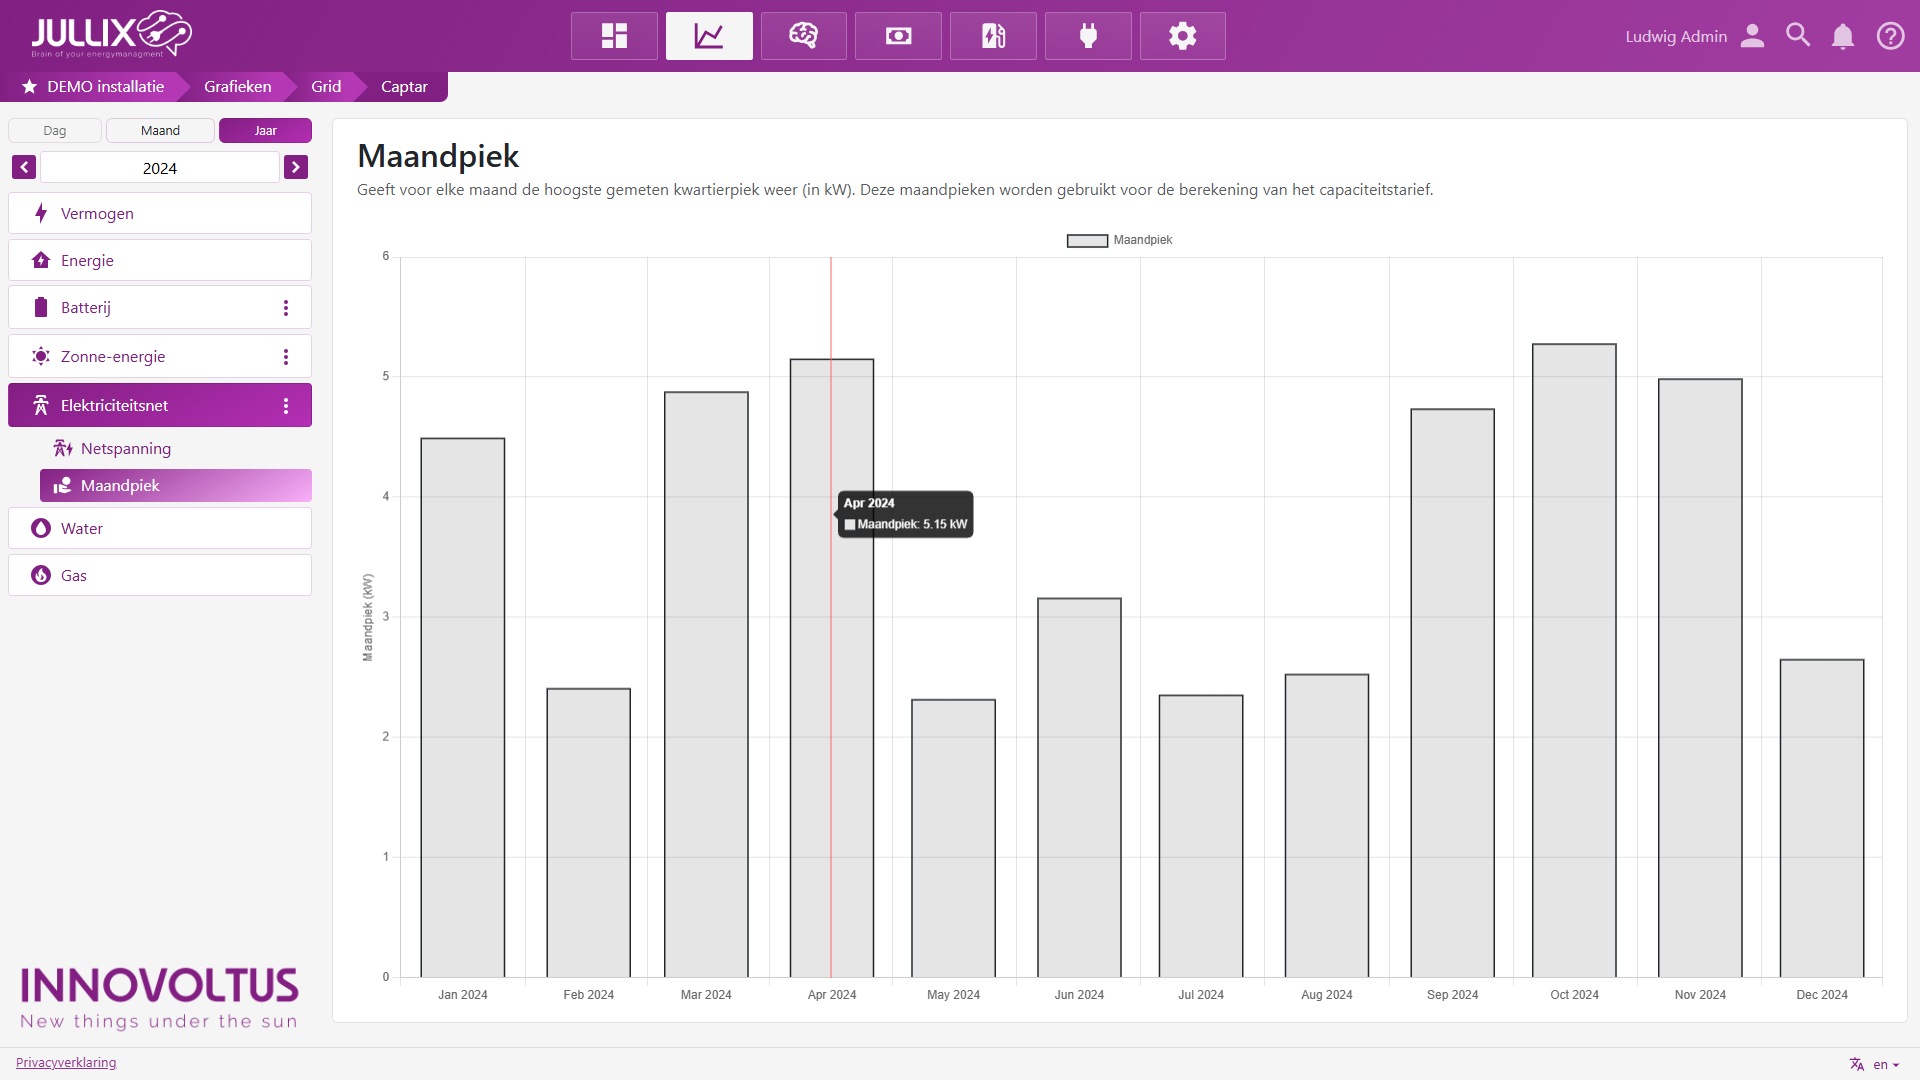Click the brain icon in top toolbar
The height and width of the screenshot is (1080, 1920).
click(x=803, y=36)
